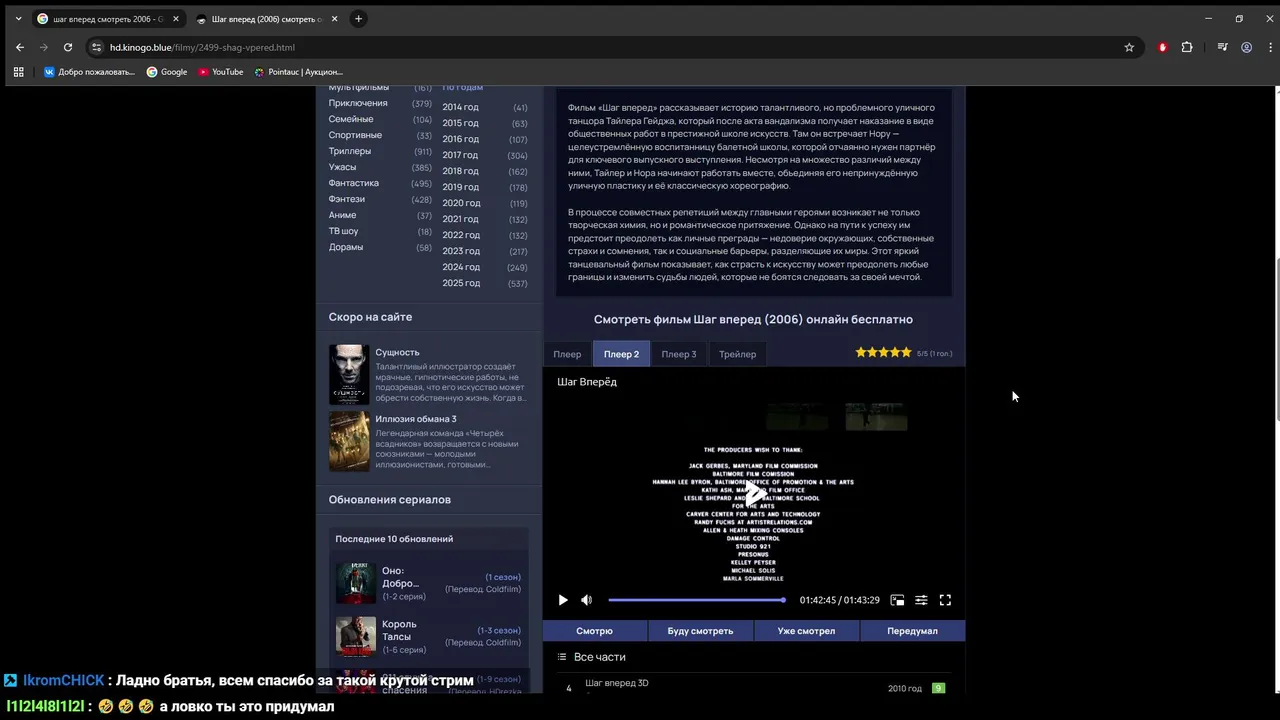
Task: Filter by '2019 год'
Action: tap(461, 187)
